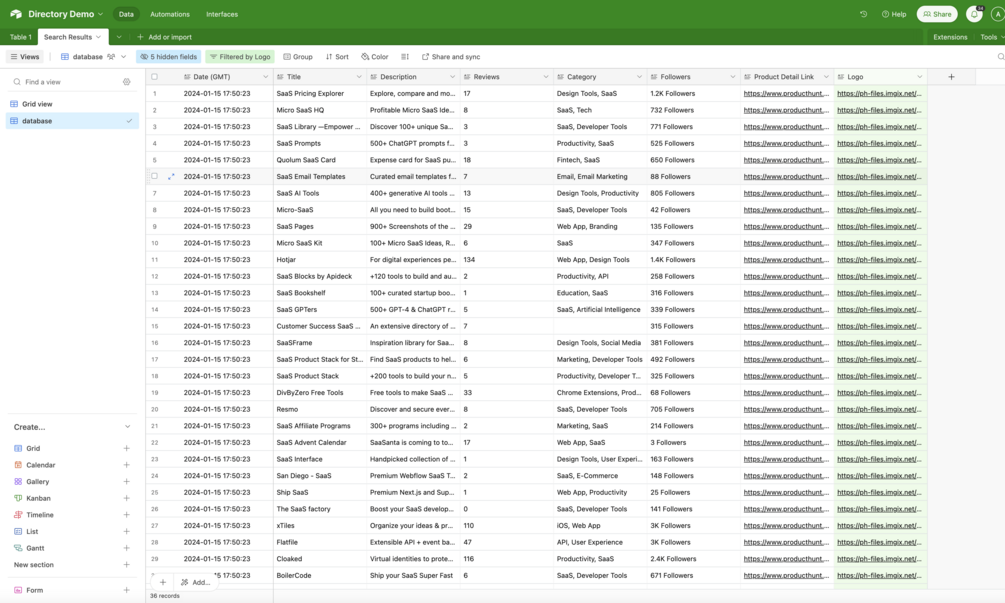Add a new Form view
1005x603 pixels.
tap(126, 591)
